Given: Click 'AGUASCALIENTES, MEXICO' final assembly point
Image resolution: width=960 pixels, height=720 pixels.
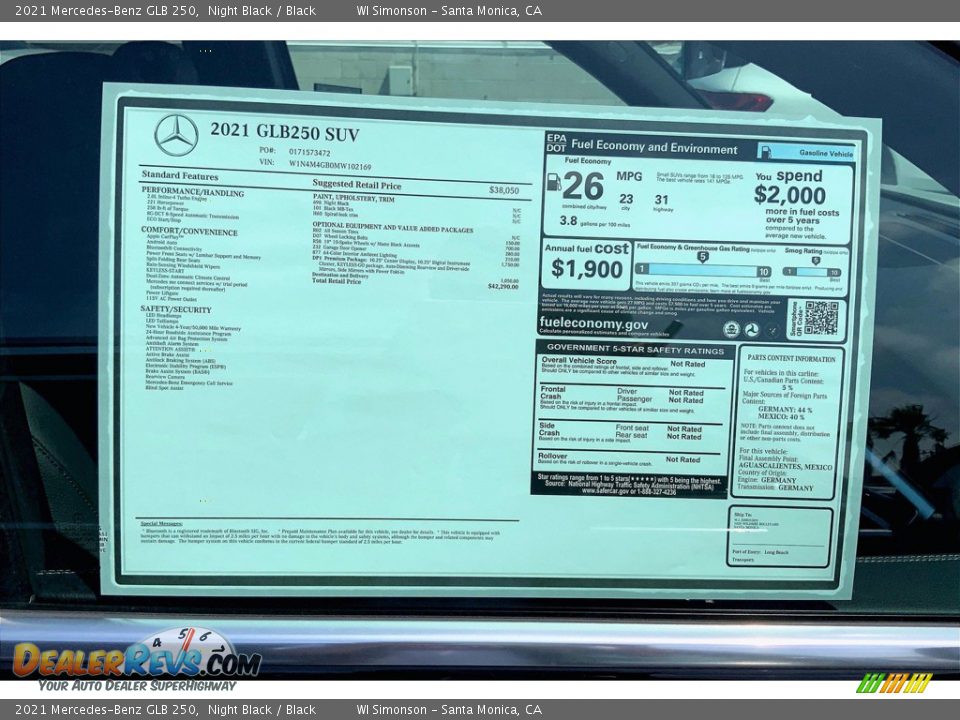Looking at the screenshot, I should [785, 467].
